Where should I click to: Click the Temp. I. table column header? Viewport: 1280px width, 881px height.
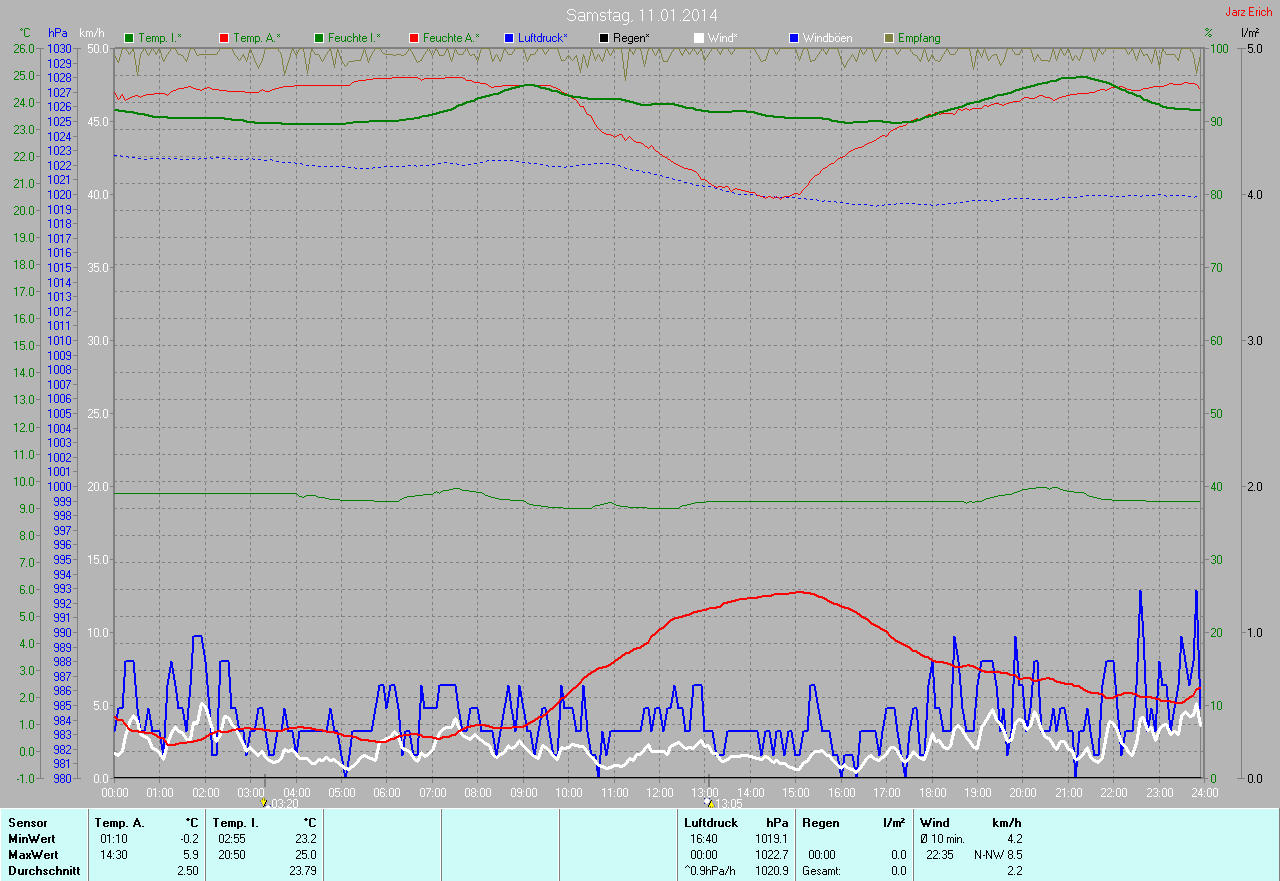pos(235,823)
